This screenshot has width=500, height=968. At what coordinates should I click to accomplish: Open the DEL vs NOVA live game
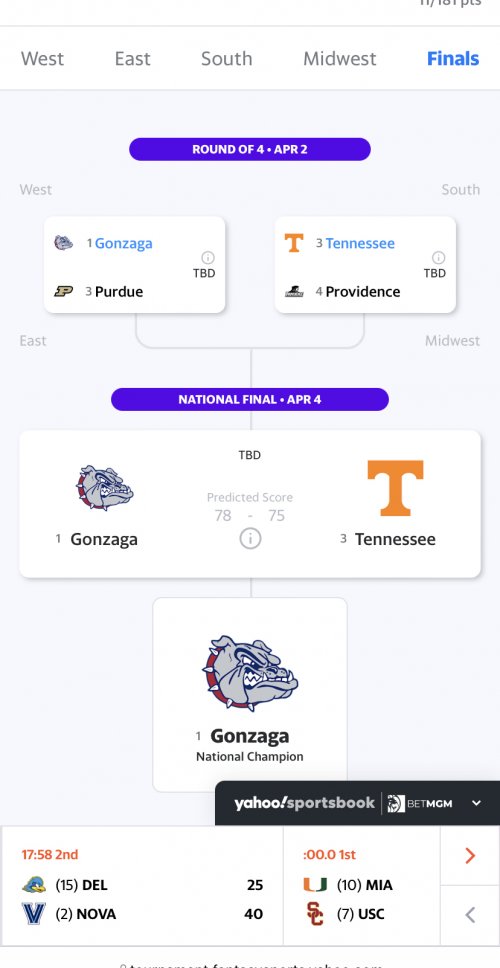tap(143, 886)
